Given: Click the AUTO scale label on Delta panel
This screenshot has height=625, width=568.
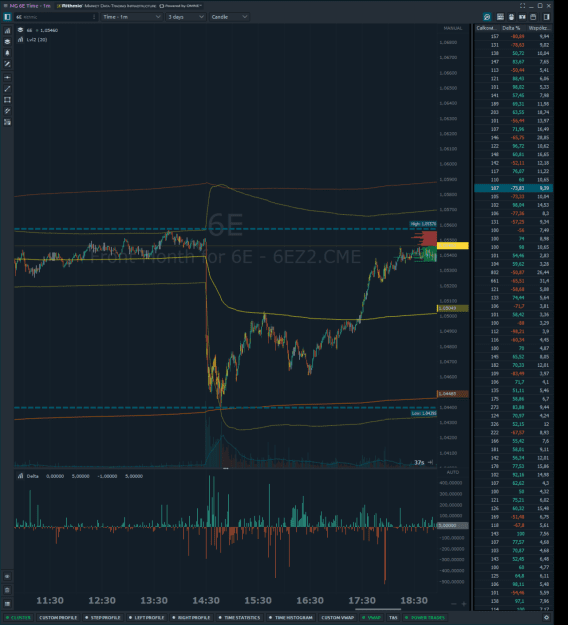Looking at the screenshot, I should coord(453,472).
